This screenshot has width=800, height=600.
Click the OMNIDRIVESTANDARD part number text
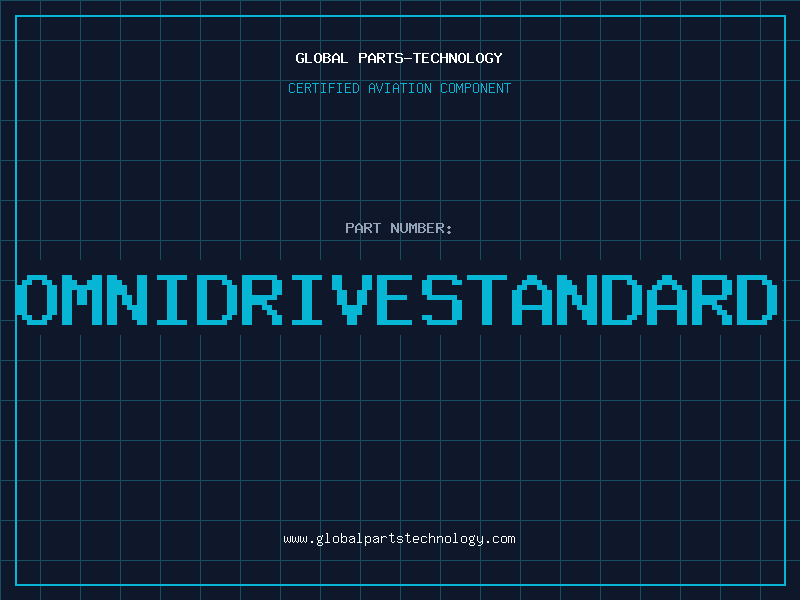point(397,300)
